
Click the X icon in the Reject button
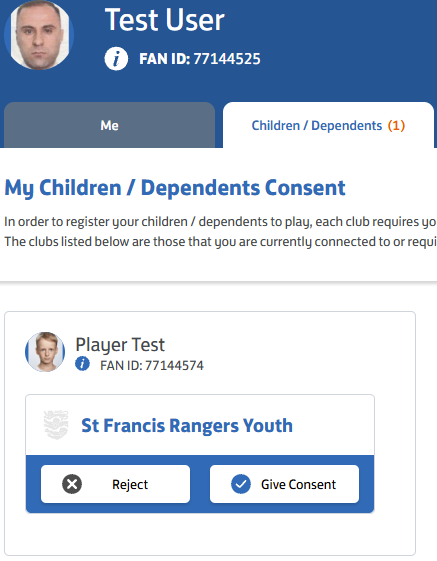(72, 484)
